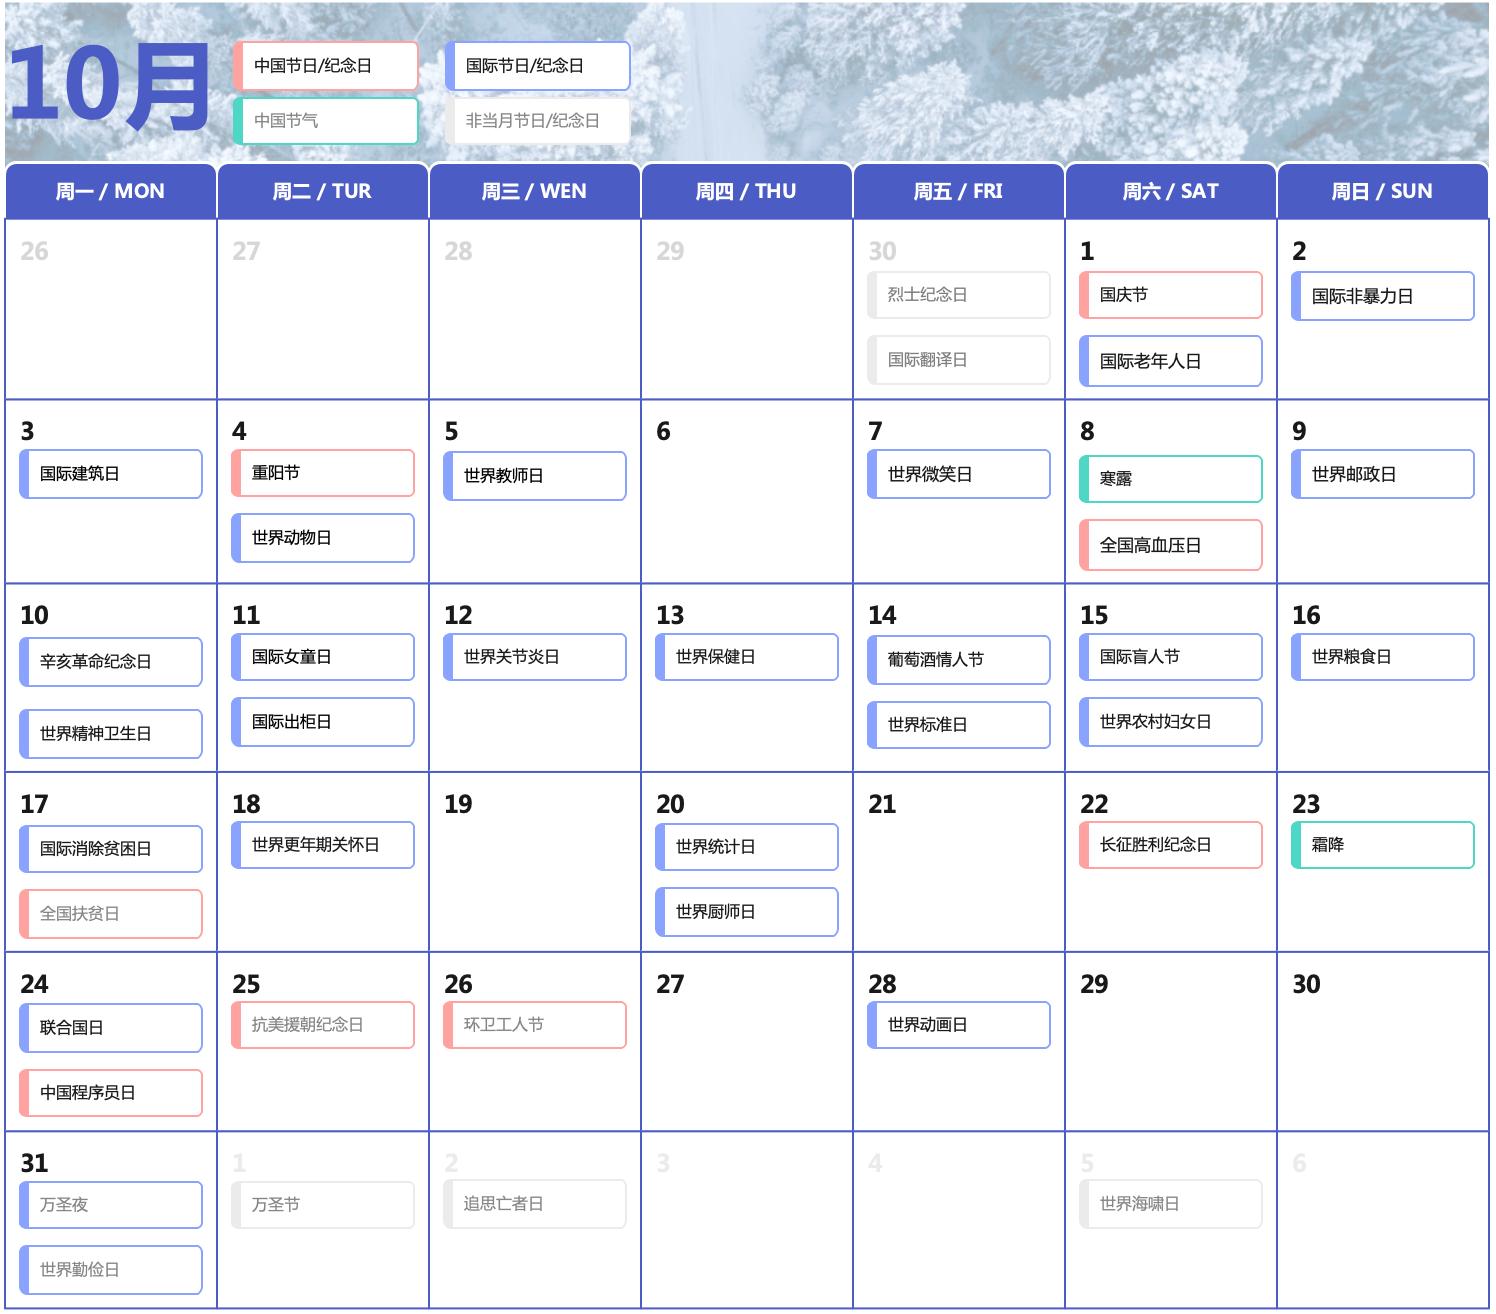The width and height of the screenshot is (1496, 1314).
Task: Open the 全国高血压日 event
Action: pos(1171,545)
